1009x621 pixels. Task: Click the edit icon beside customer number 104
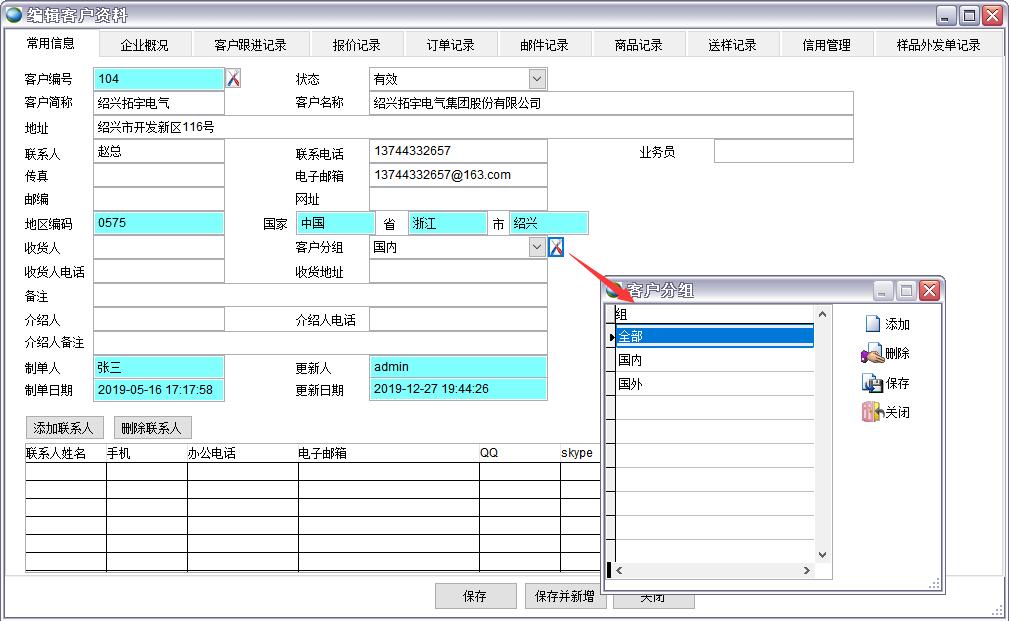point(233,79)
